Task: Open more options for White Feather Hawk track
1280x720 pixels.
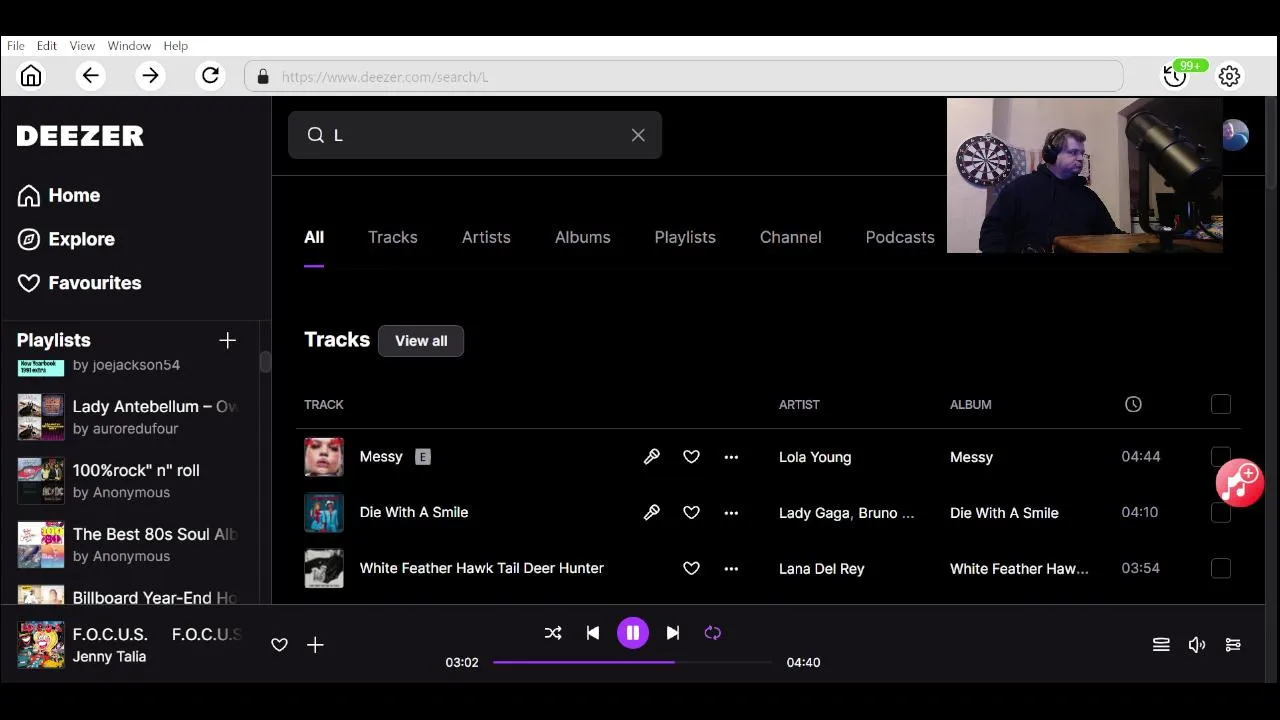Action: tap(731, 569)
